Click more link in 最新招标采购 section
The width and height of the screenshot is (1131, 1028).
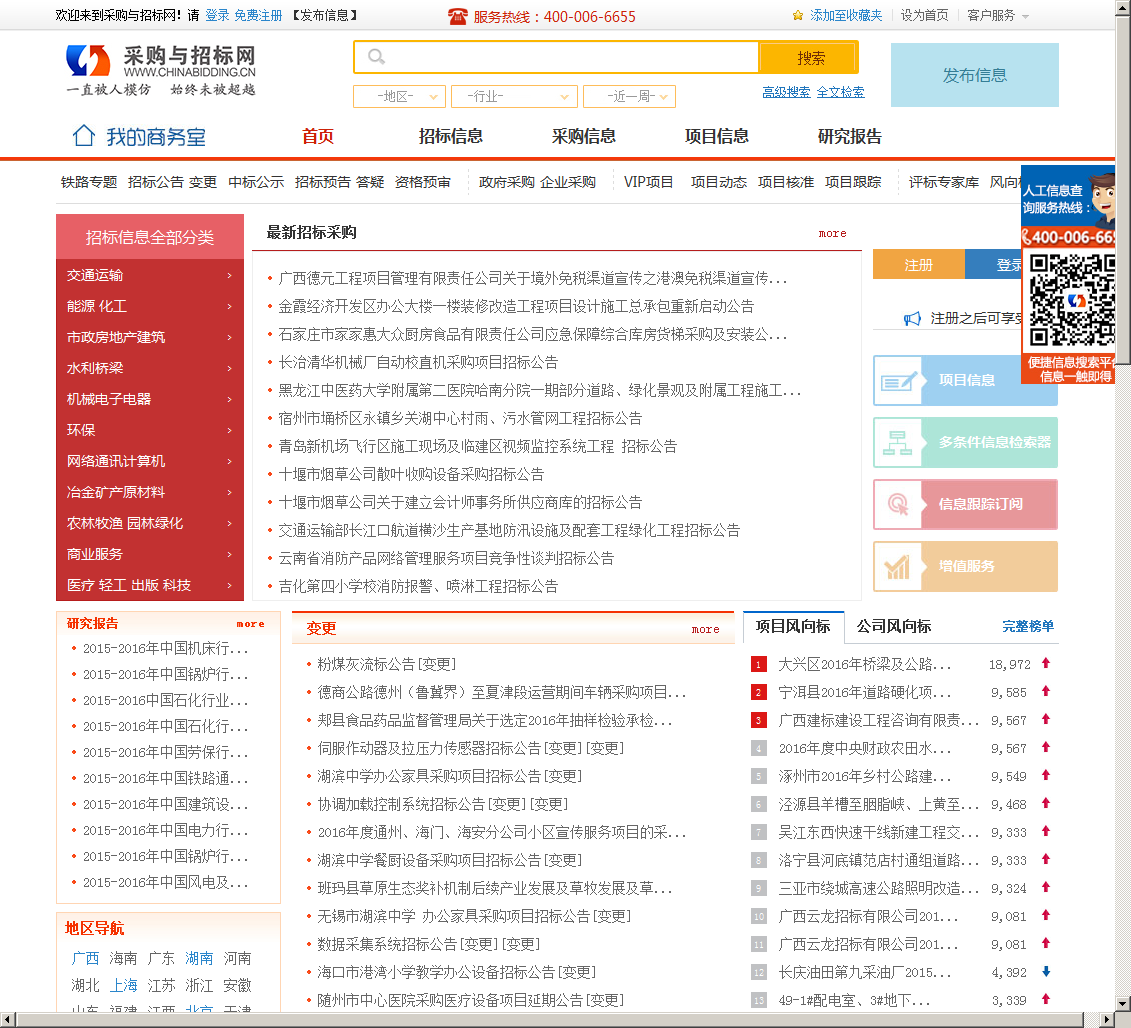(832, 234)
